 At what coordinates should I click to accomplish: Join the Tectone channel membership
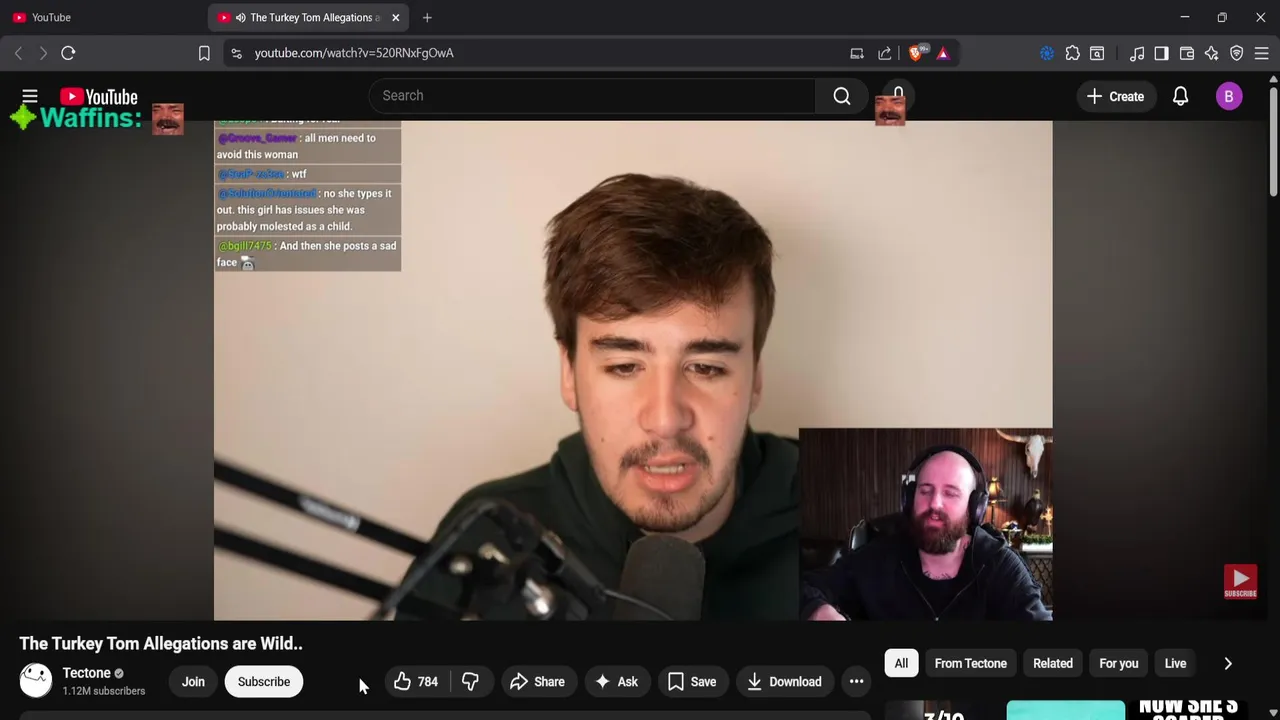coord(193,682)
